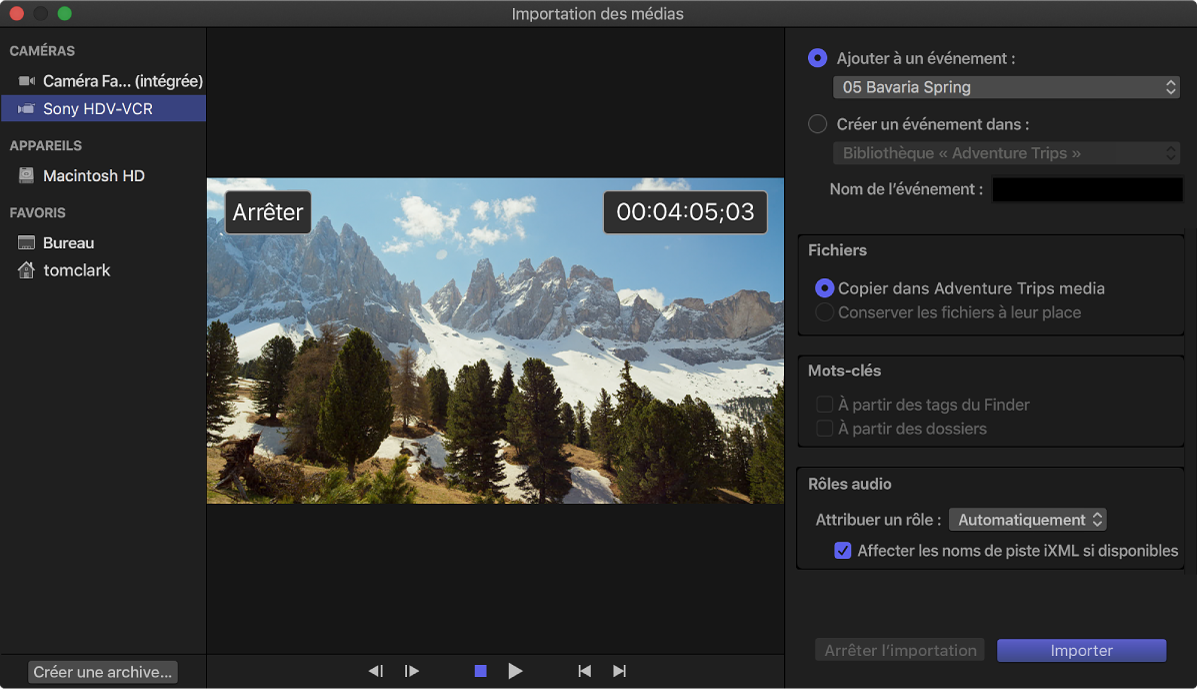Step back one frame

pos(376,671)
